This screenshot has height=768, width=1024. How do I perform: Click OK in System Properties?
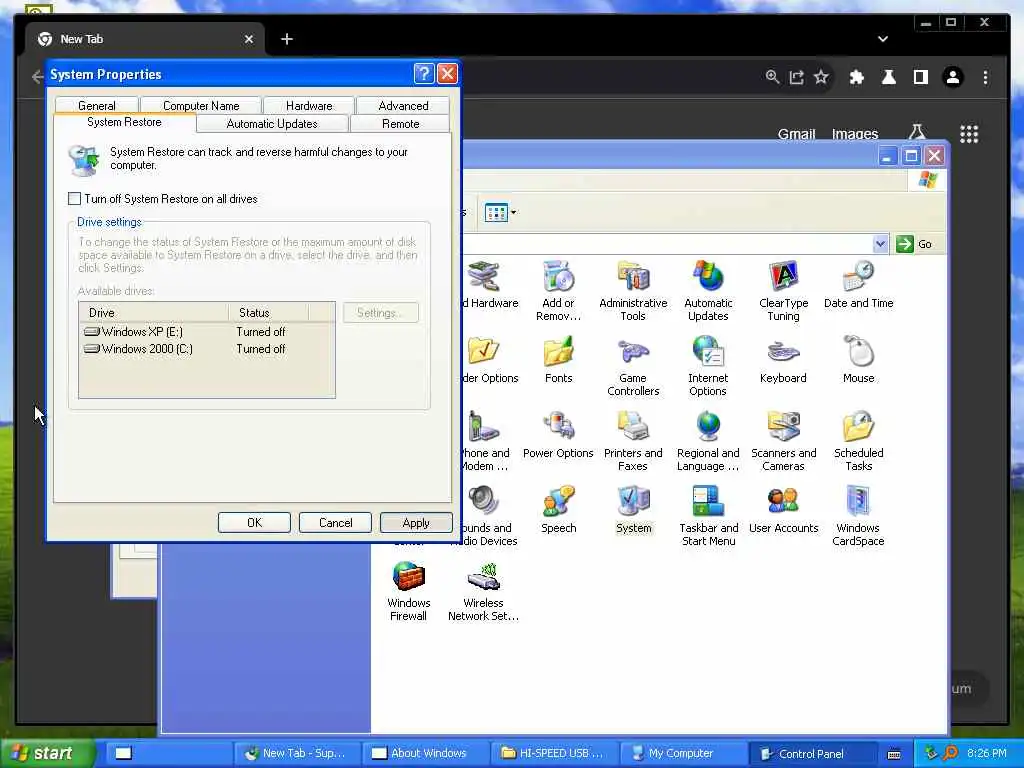coord(254,522)
